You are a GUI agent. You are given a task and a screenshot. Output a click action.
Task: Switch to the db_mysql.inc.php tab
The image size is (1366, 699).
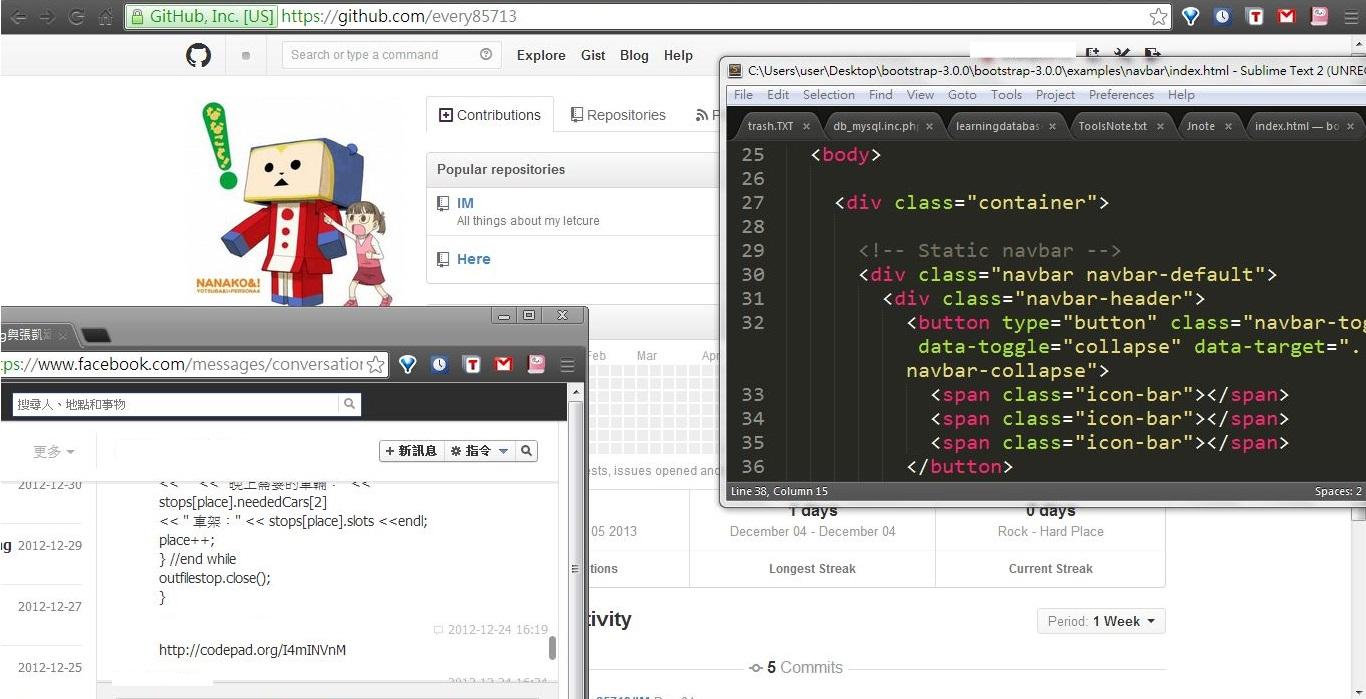coord(876,126)
